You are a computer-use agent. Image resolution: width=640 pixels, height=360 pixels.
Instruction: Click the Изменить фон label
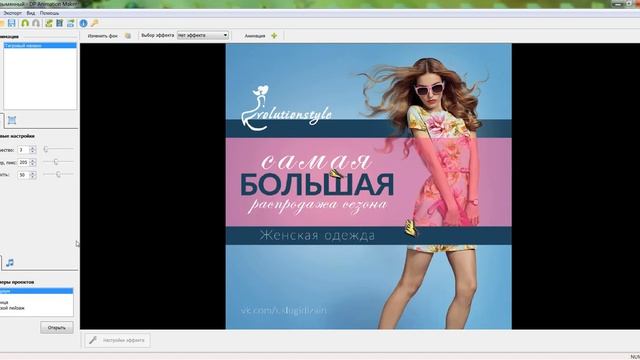pos(102,36)
